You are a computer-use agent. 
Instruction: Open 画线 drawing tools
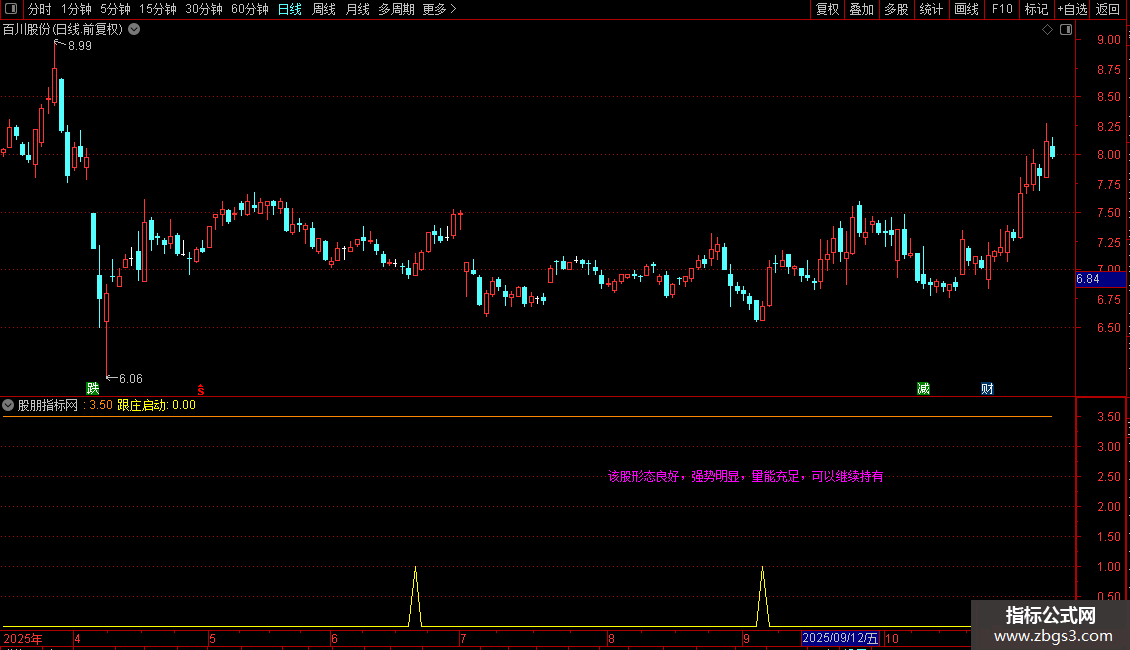(966, 9)
